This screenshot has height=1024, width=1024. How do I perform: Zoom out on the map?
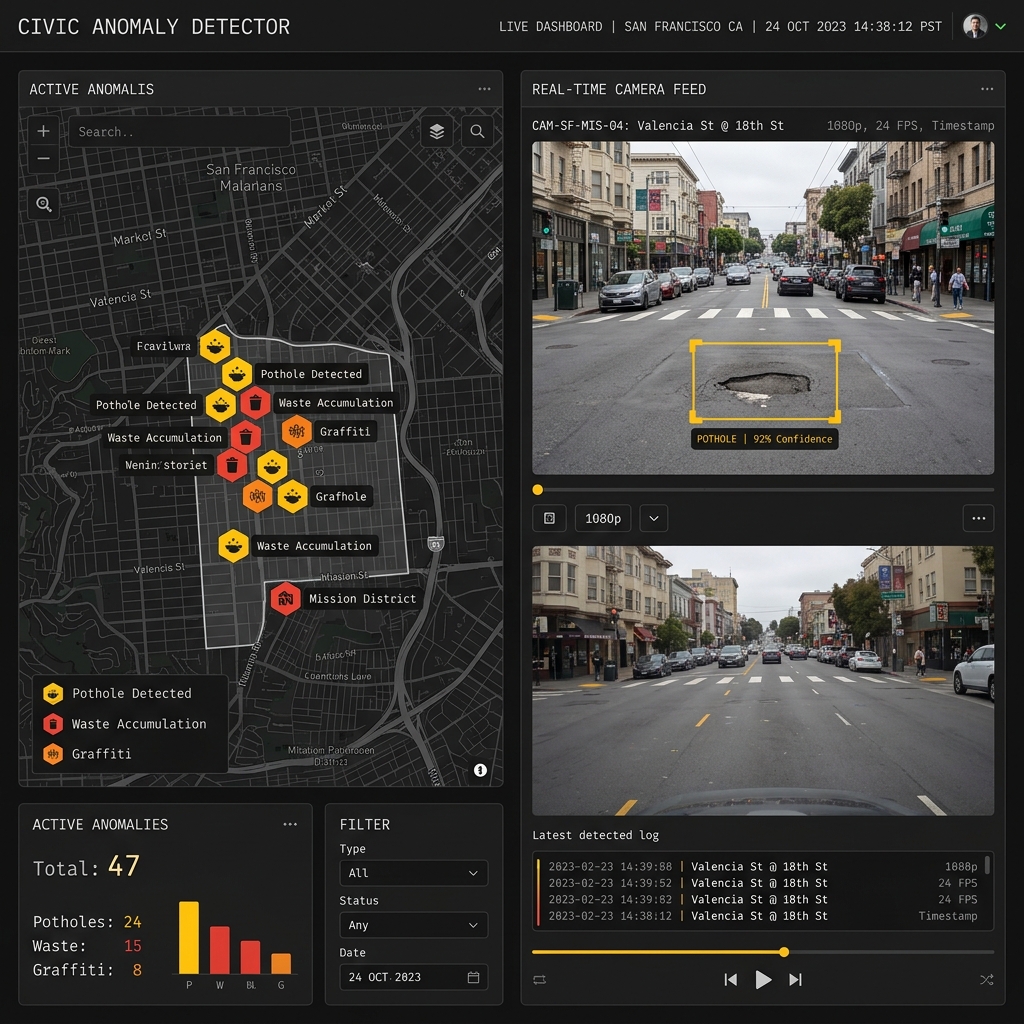click(43, 159)
